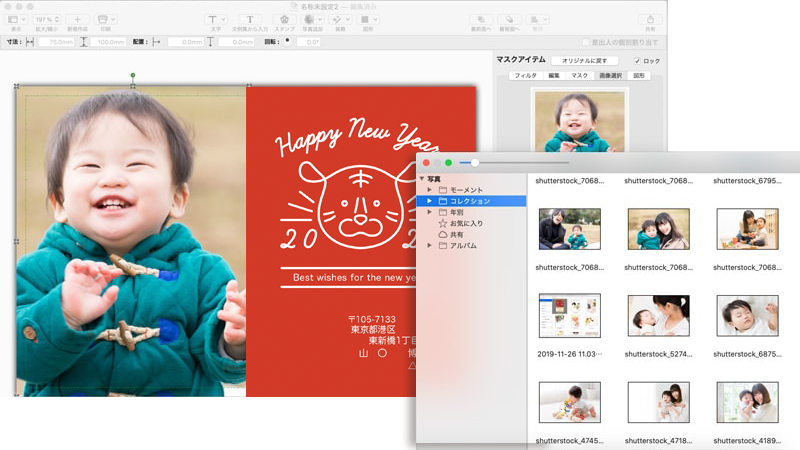Click the rotation dial knob
Screen dimensions: 800x450
(287, 41)
